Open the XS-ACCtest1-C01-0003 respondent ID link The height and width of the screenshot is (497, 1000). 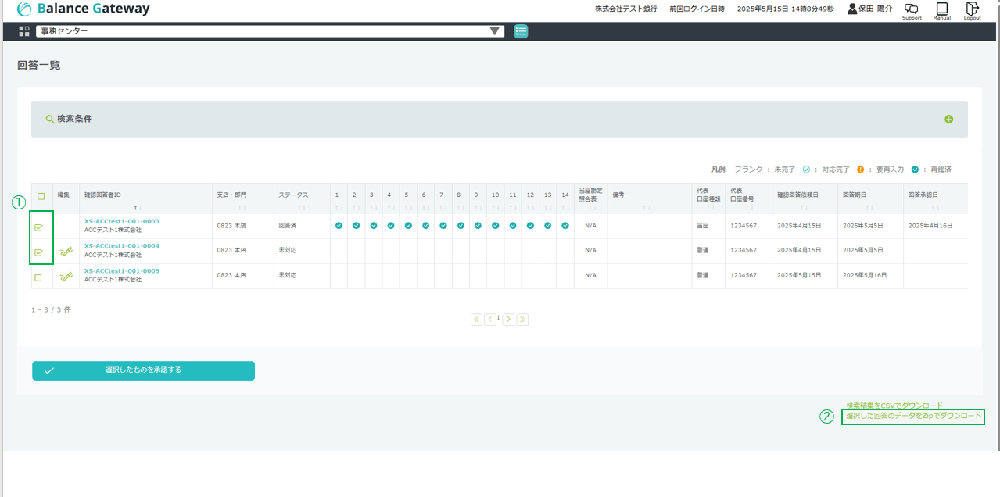pos(122,221)
